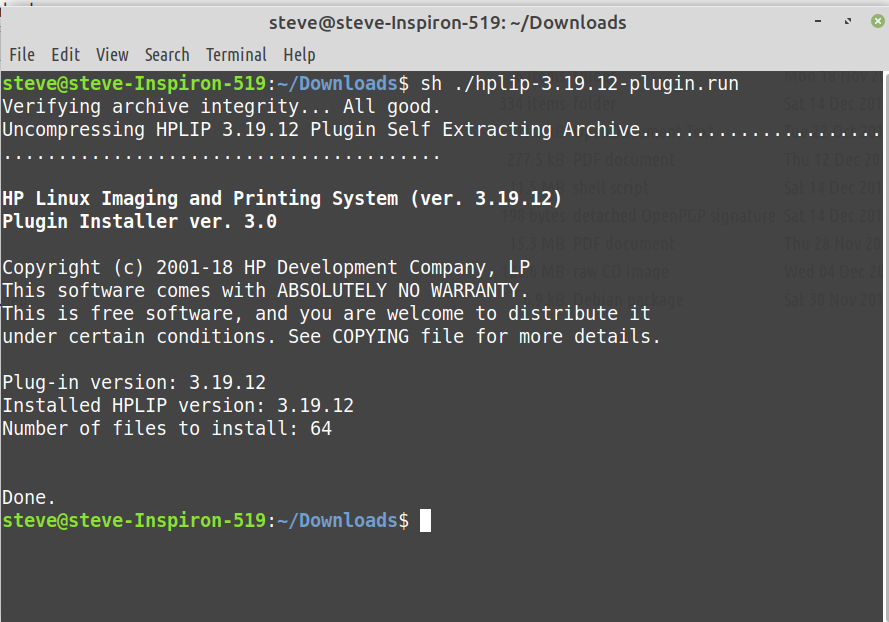This screenshot has height=622, width=889.
Task: Open the Search menu
Action: point(167,55)
